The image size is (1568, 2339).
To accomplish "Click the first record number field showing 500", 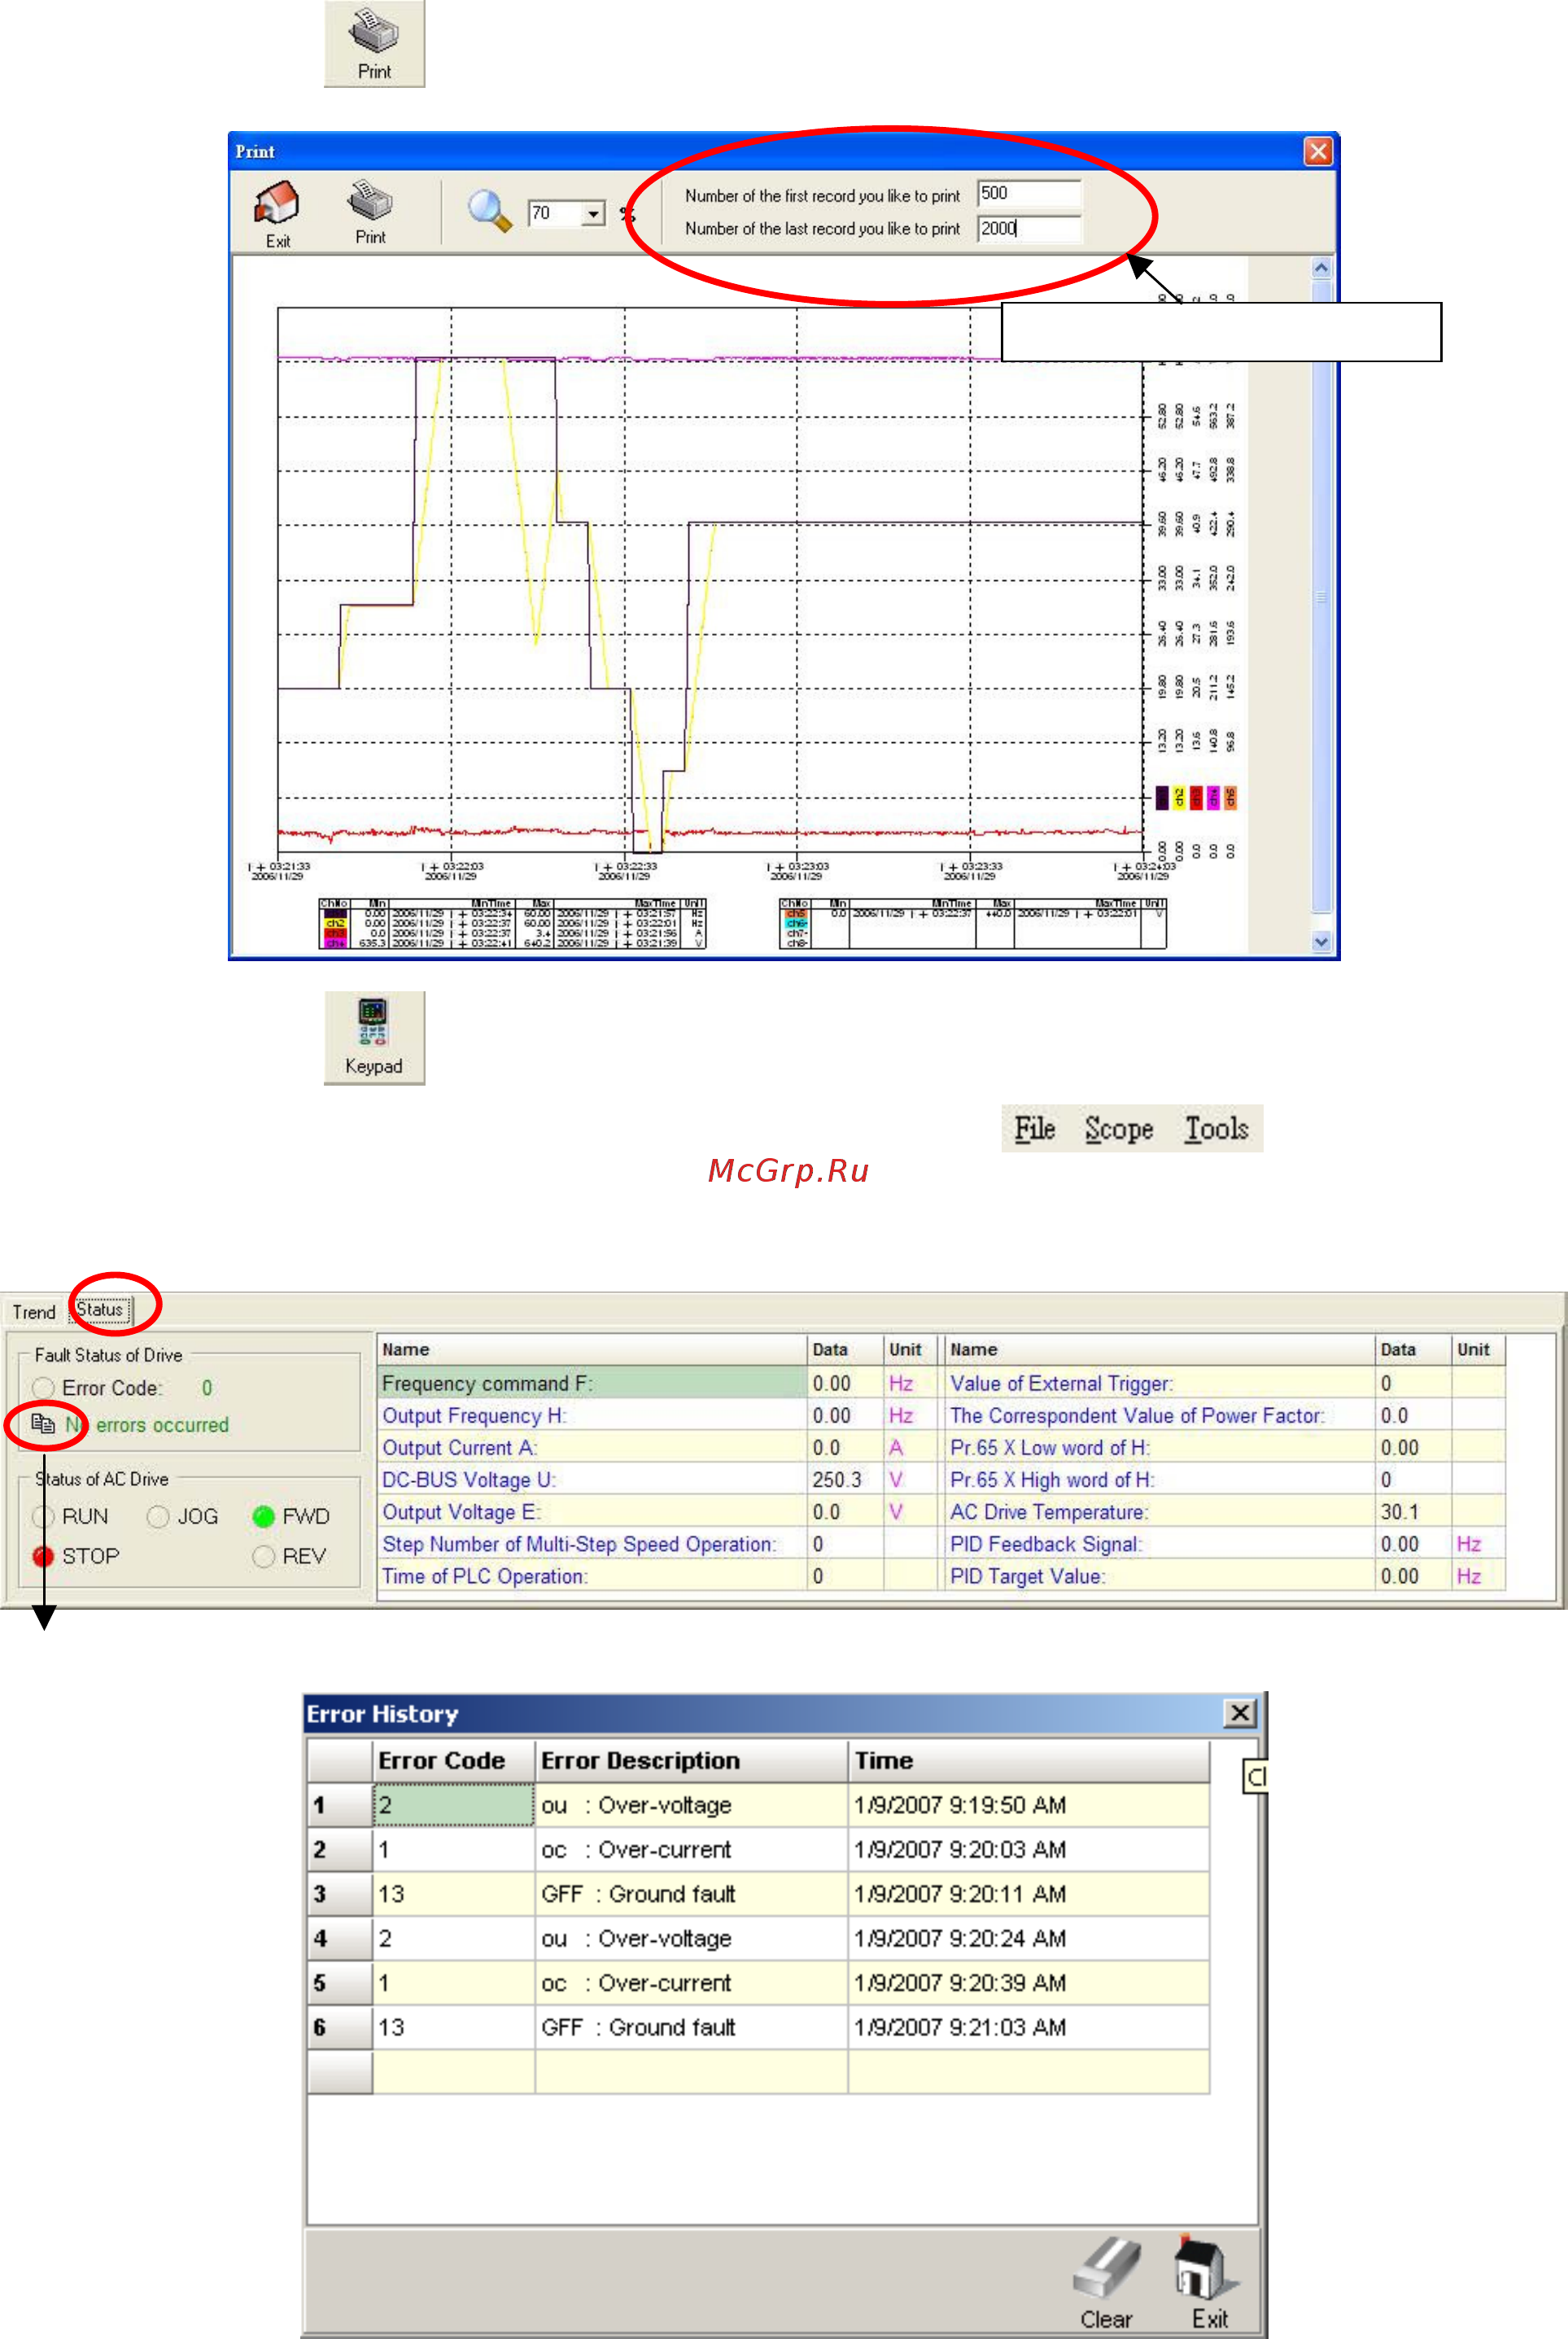I will (x=1029, y=194).
